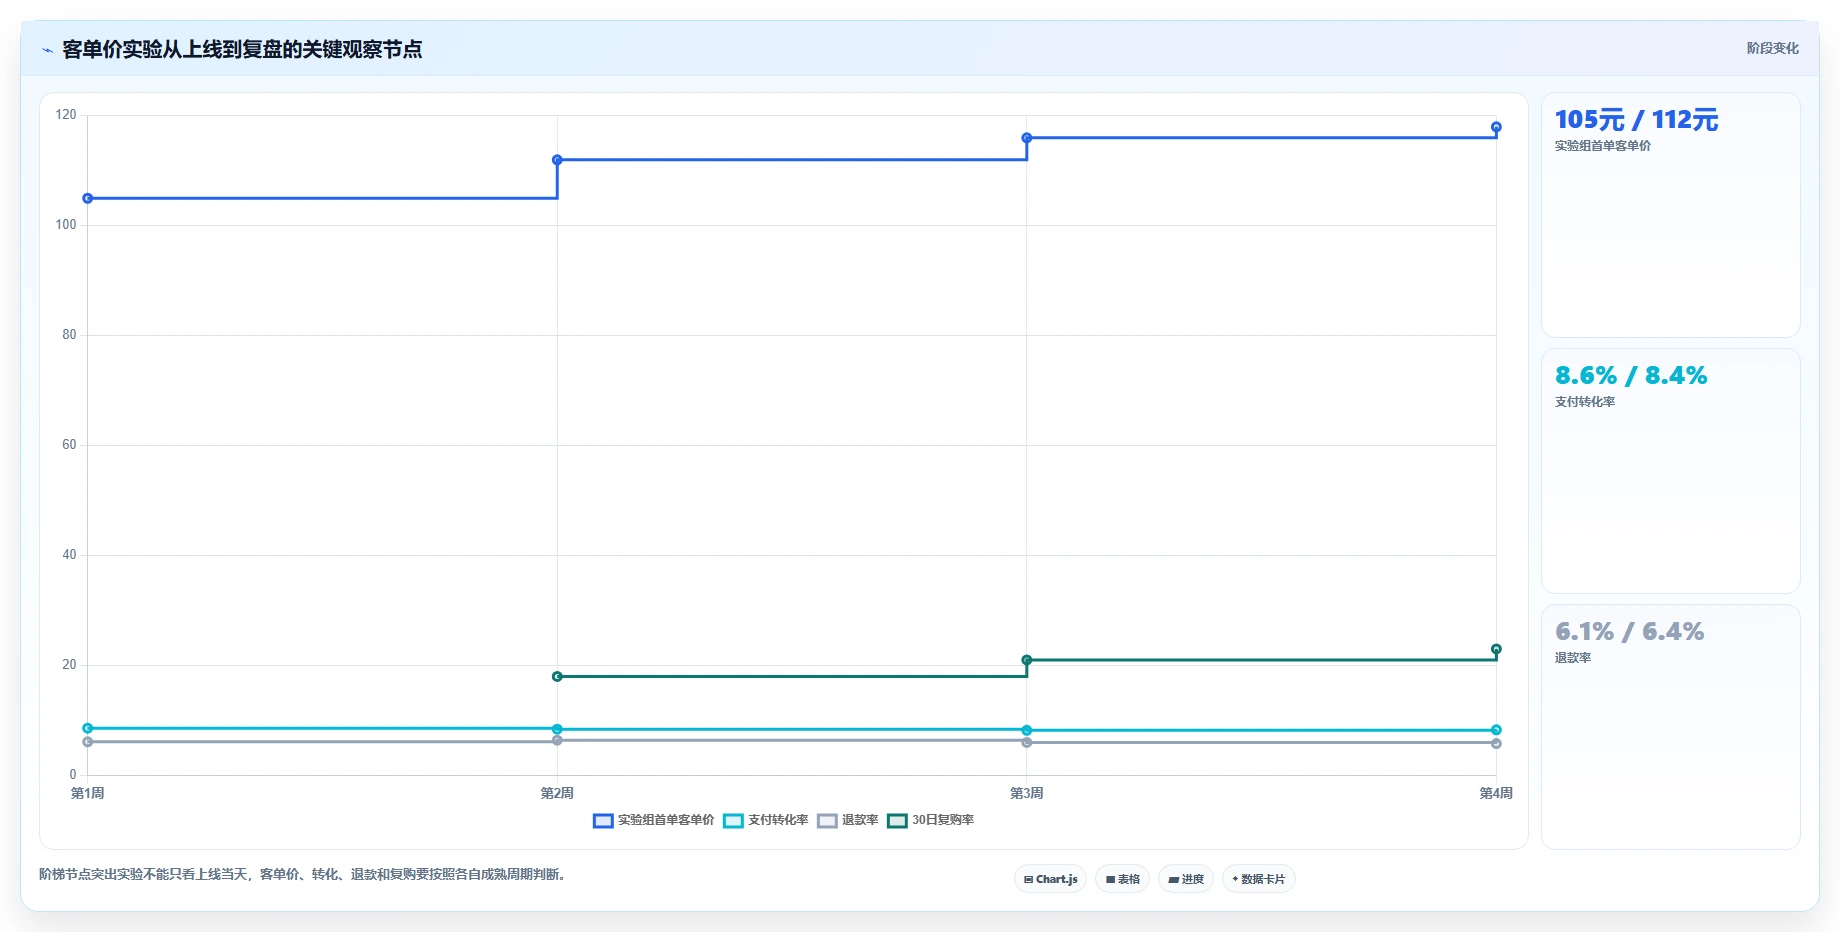Select the 客单价 data point at 第2周

[557, 160]
